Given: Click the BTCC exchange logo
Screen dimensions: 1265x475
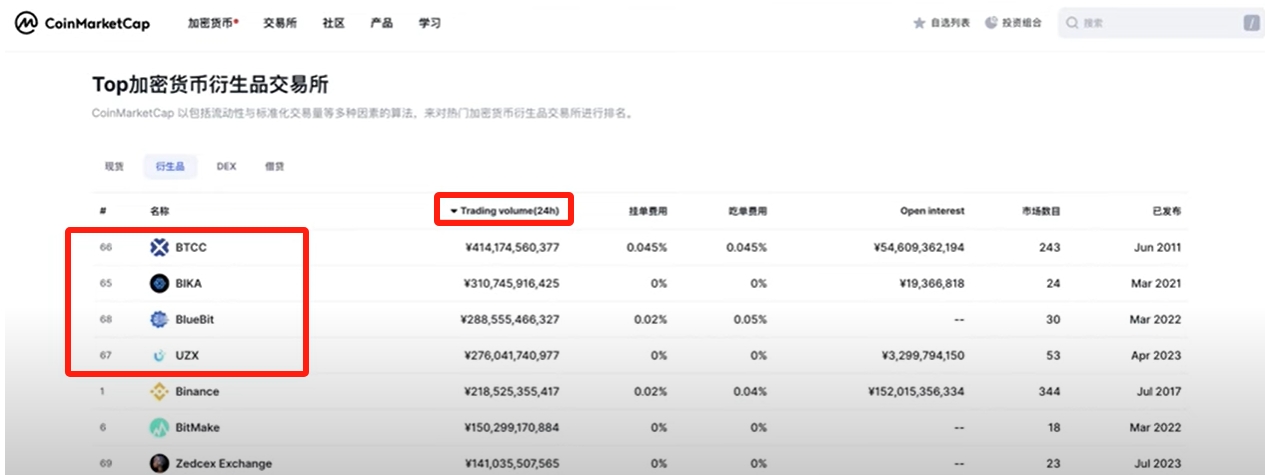Looking at the screenshot, I should [159, 247].
